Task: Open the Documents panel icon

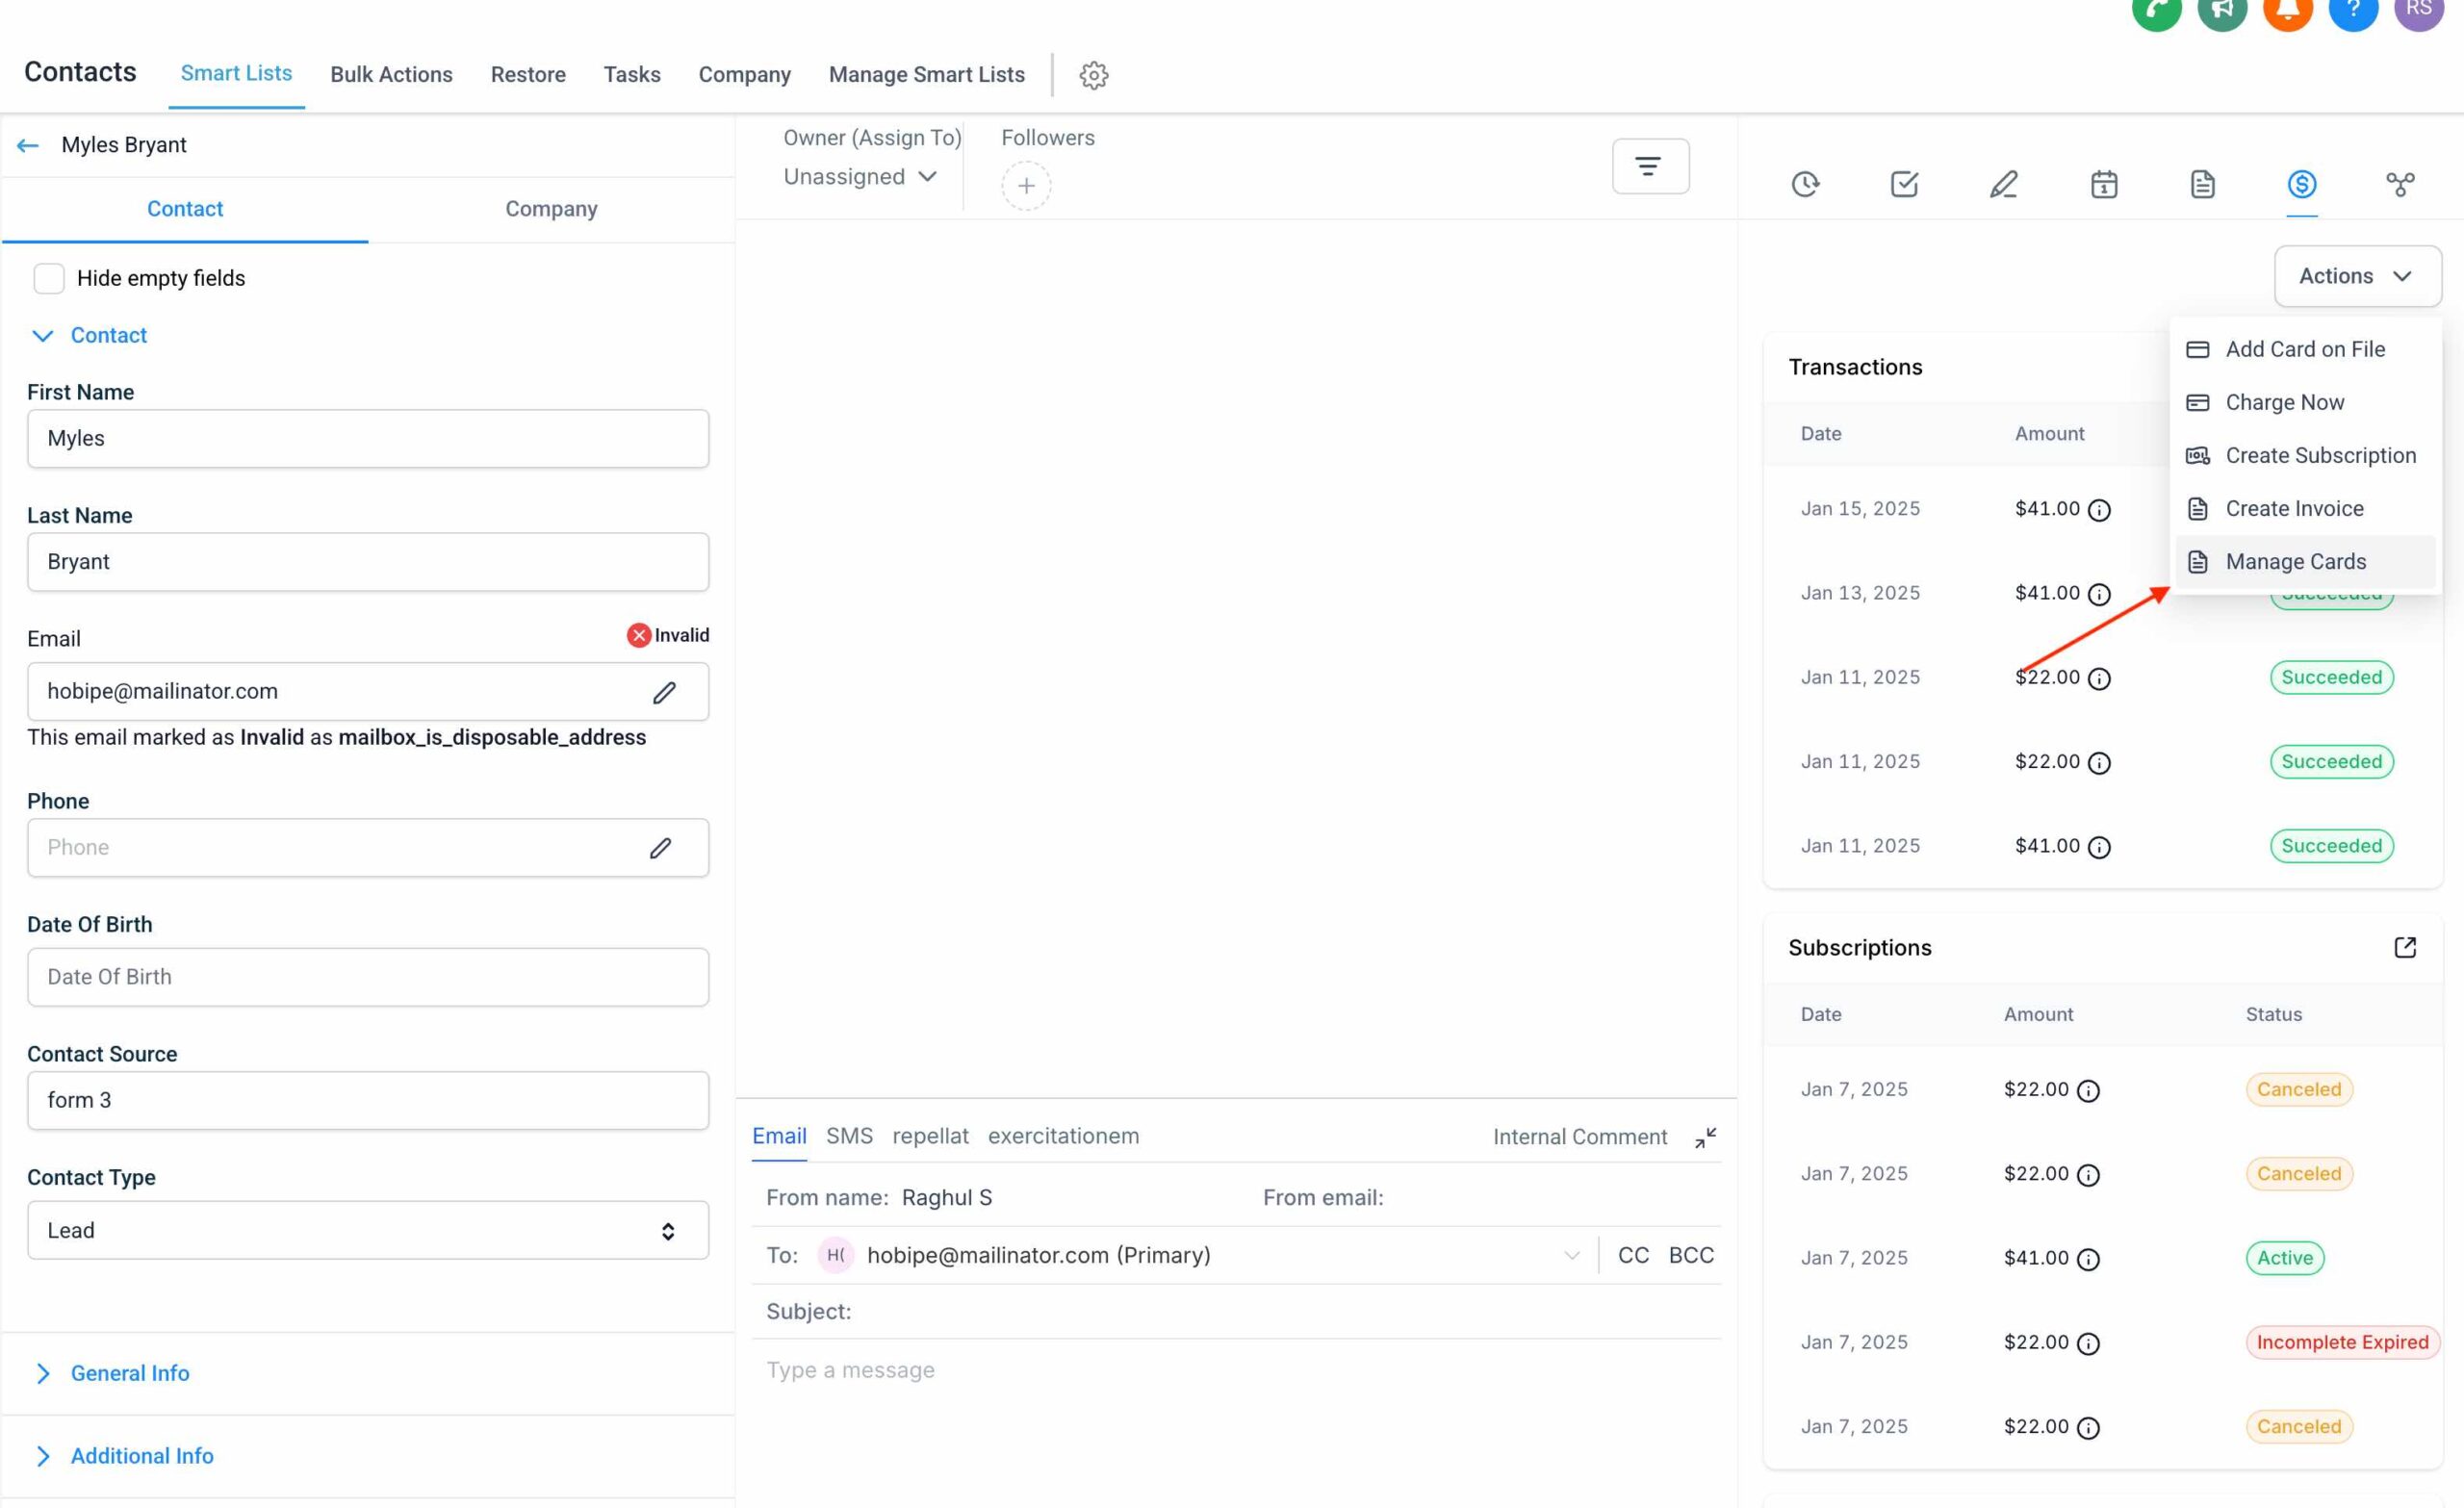Action: 2203,184
